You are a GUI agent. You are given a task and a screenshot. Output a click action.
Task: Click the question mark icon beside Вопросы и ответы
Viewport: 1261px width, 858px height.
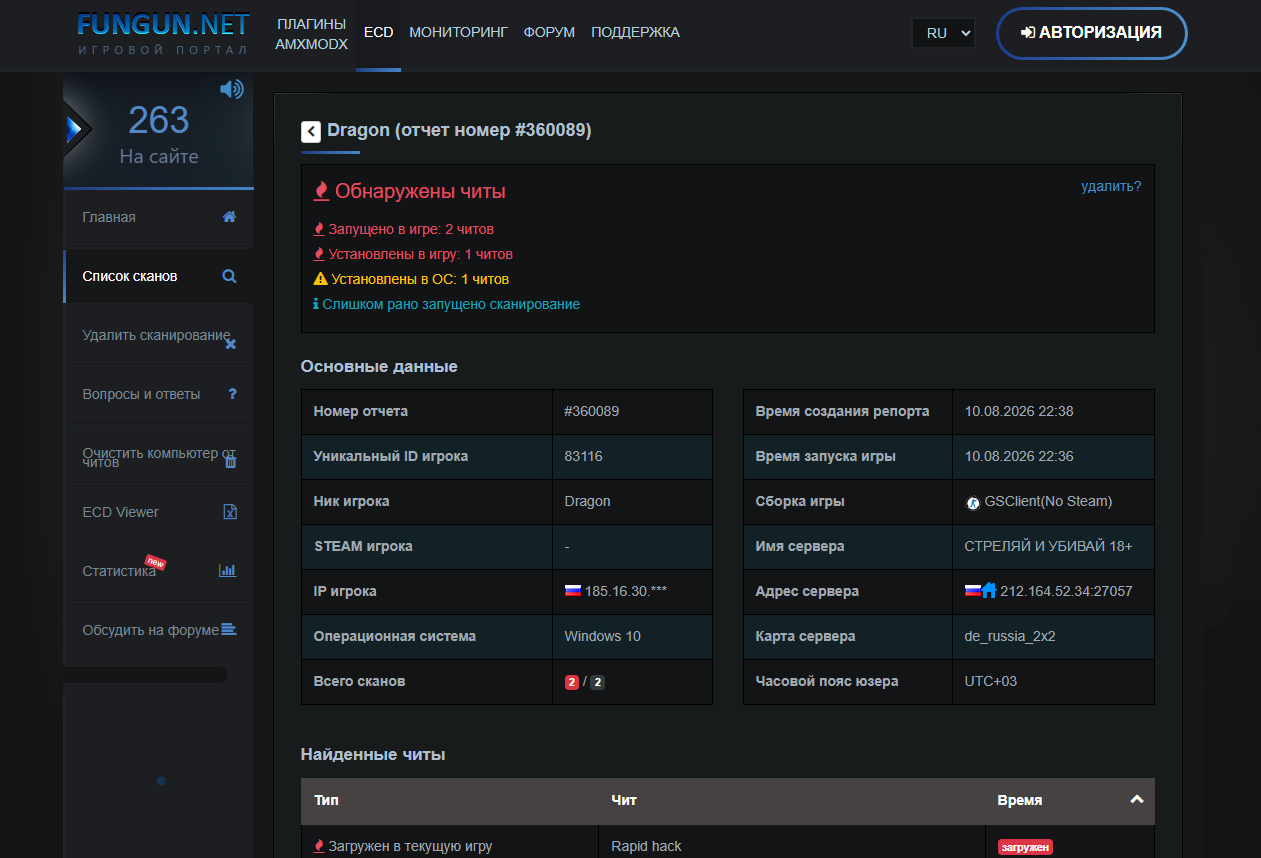click(x=232, y=394)
